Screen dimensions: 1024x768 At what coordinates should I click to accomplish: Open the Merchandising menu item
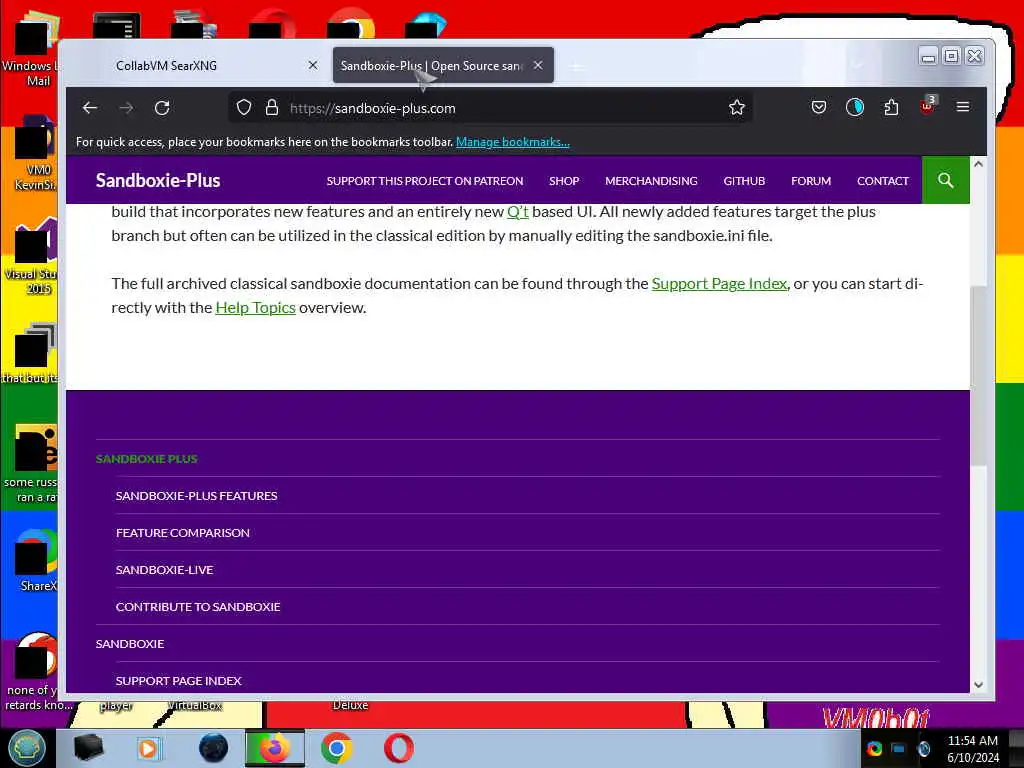coord(651,181)
